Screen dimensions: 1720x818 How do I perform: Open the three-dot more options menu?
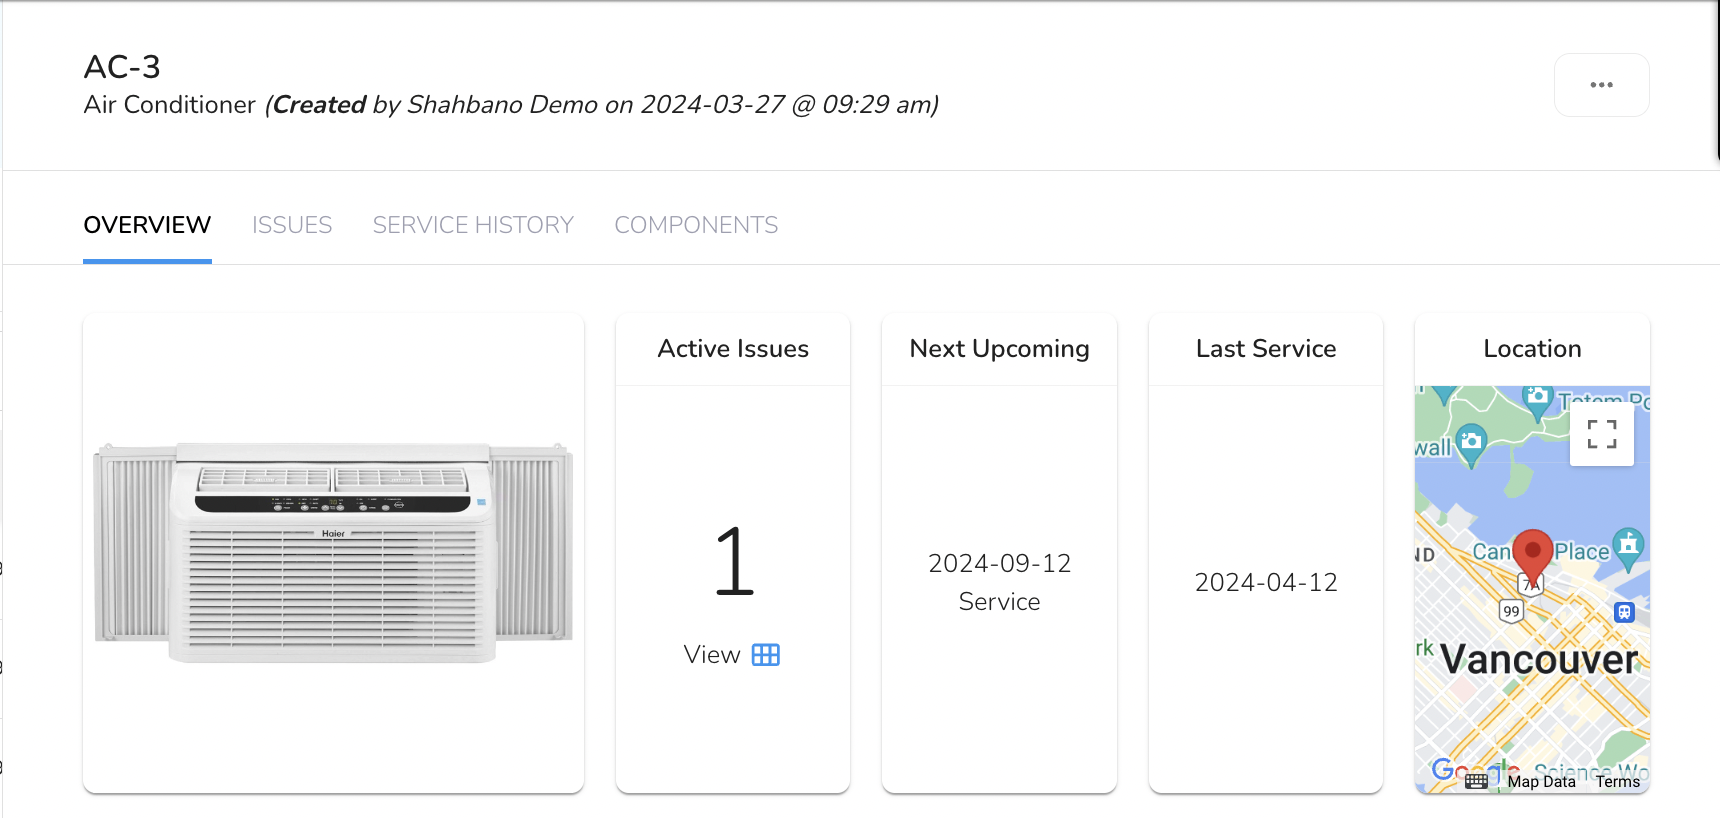point(1601,85)
